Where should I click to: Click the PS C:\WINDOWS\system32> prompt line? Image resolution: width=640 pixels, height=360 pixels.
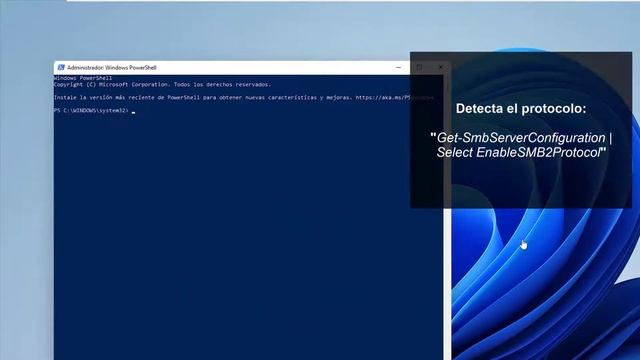tap(94, 111)
